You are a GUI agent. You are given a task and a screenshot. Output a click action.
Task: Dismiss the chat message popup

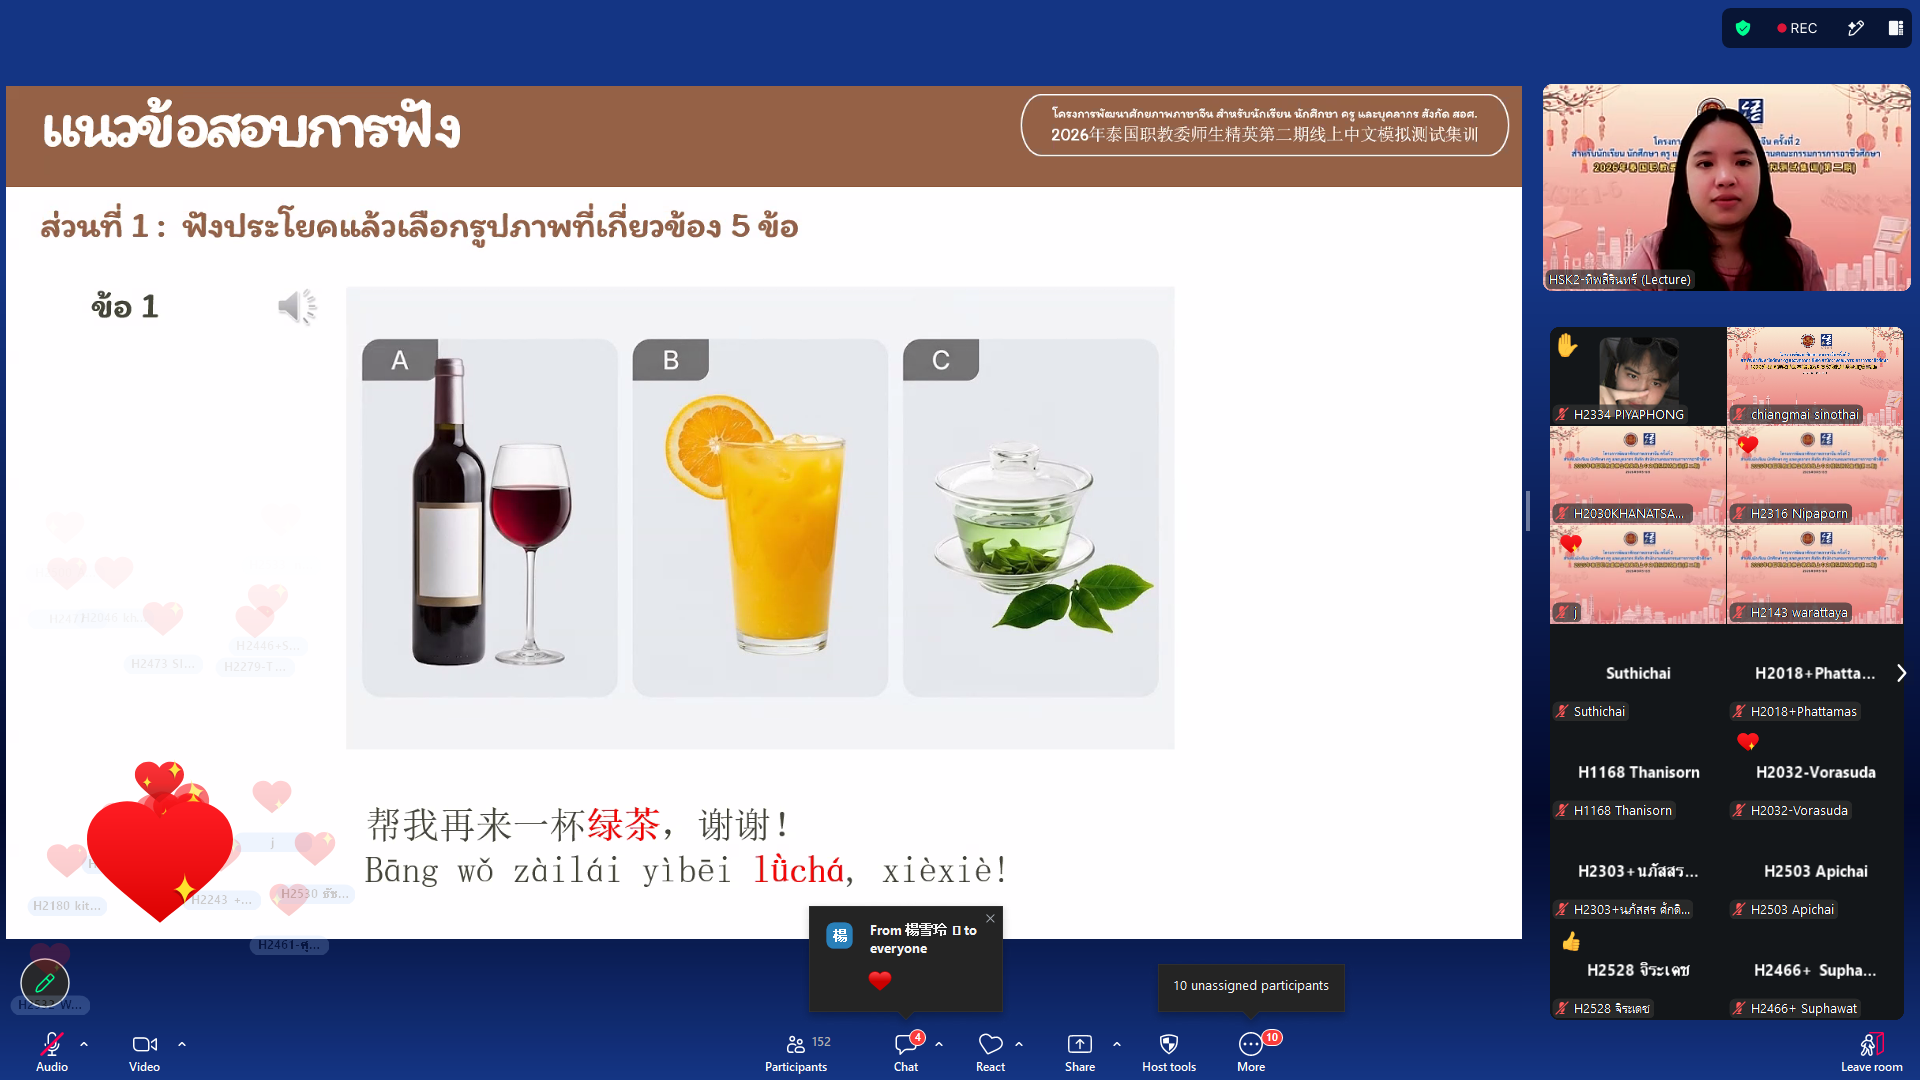[x=990, y=919]
